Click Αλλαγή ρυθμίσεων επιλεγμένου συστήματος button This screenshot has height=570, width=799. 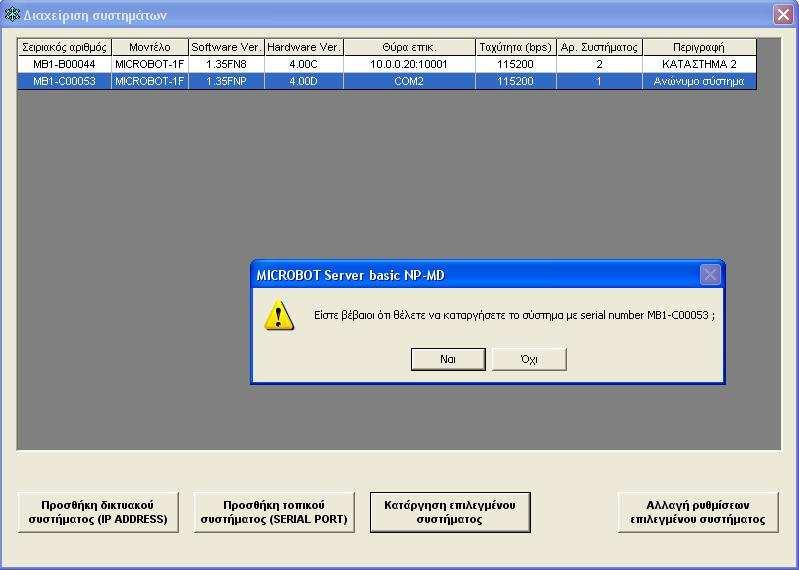698,512
